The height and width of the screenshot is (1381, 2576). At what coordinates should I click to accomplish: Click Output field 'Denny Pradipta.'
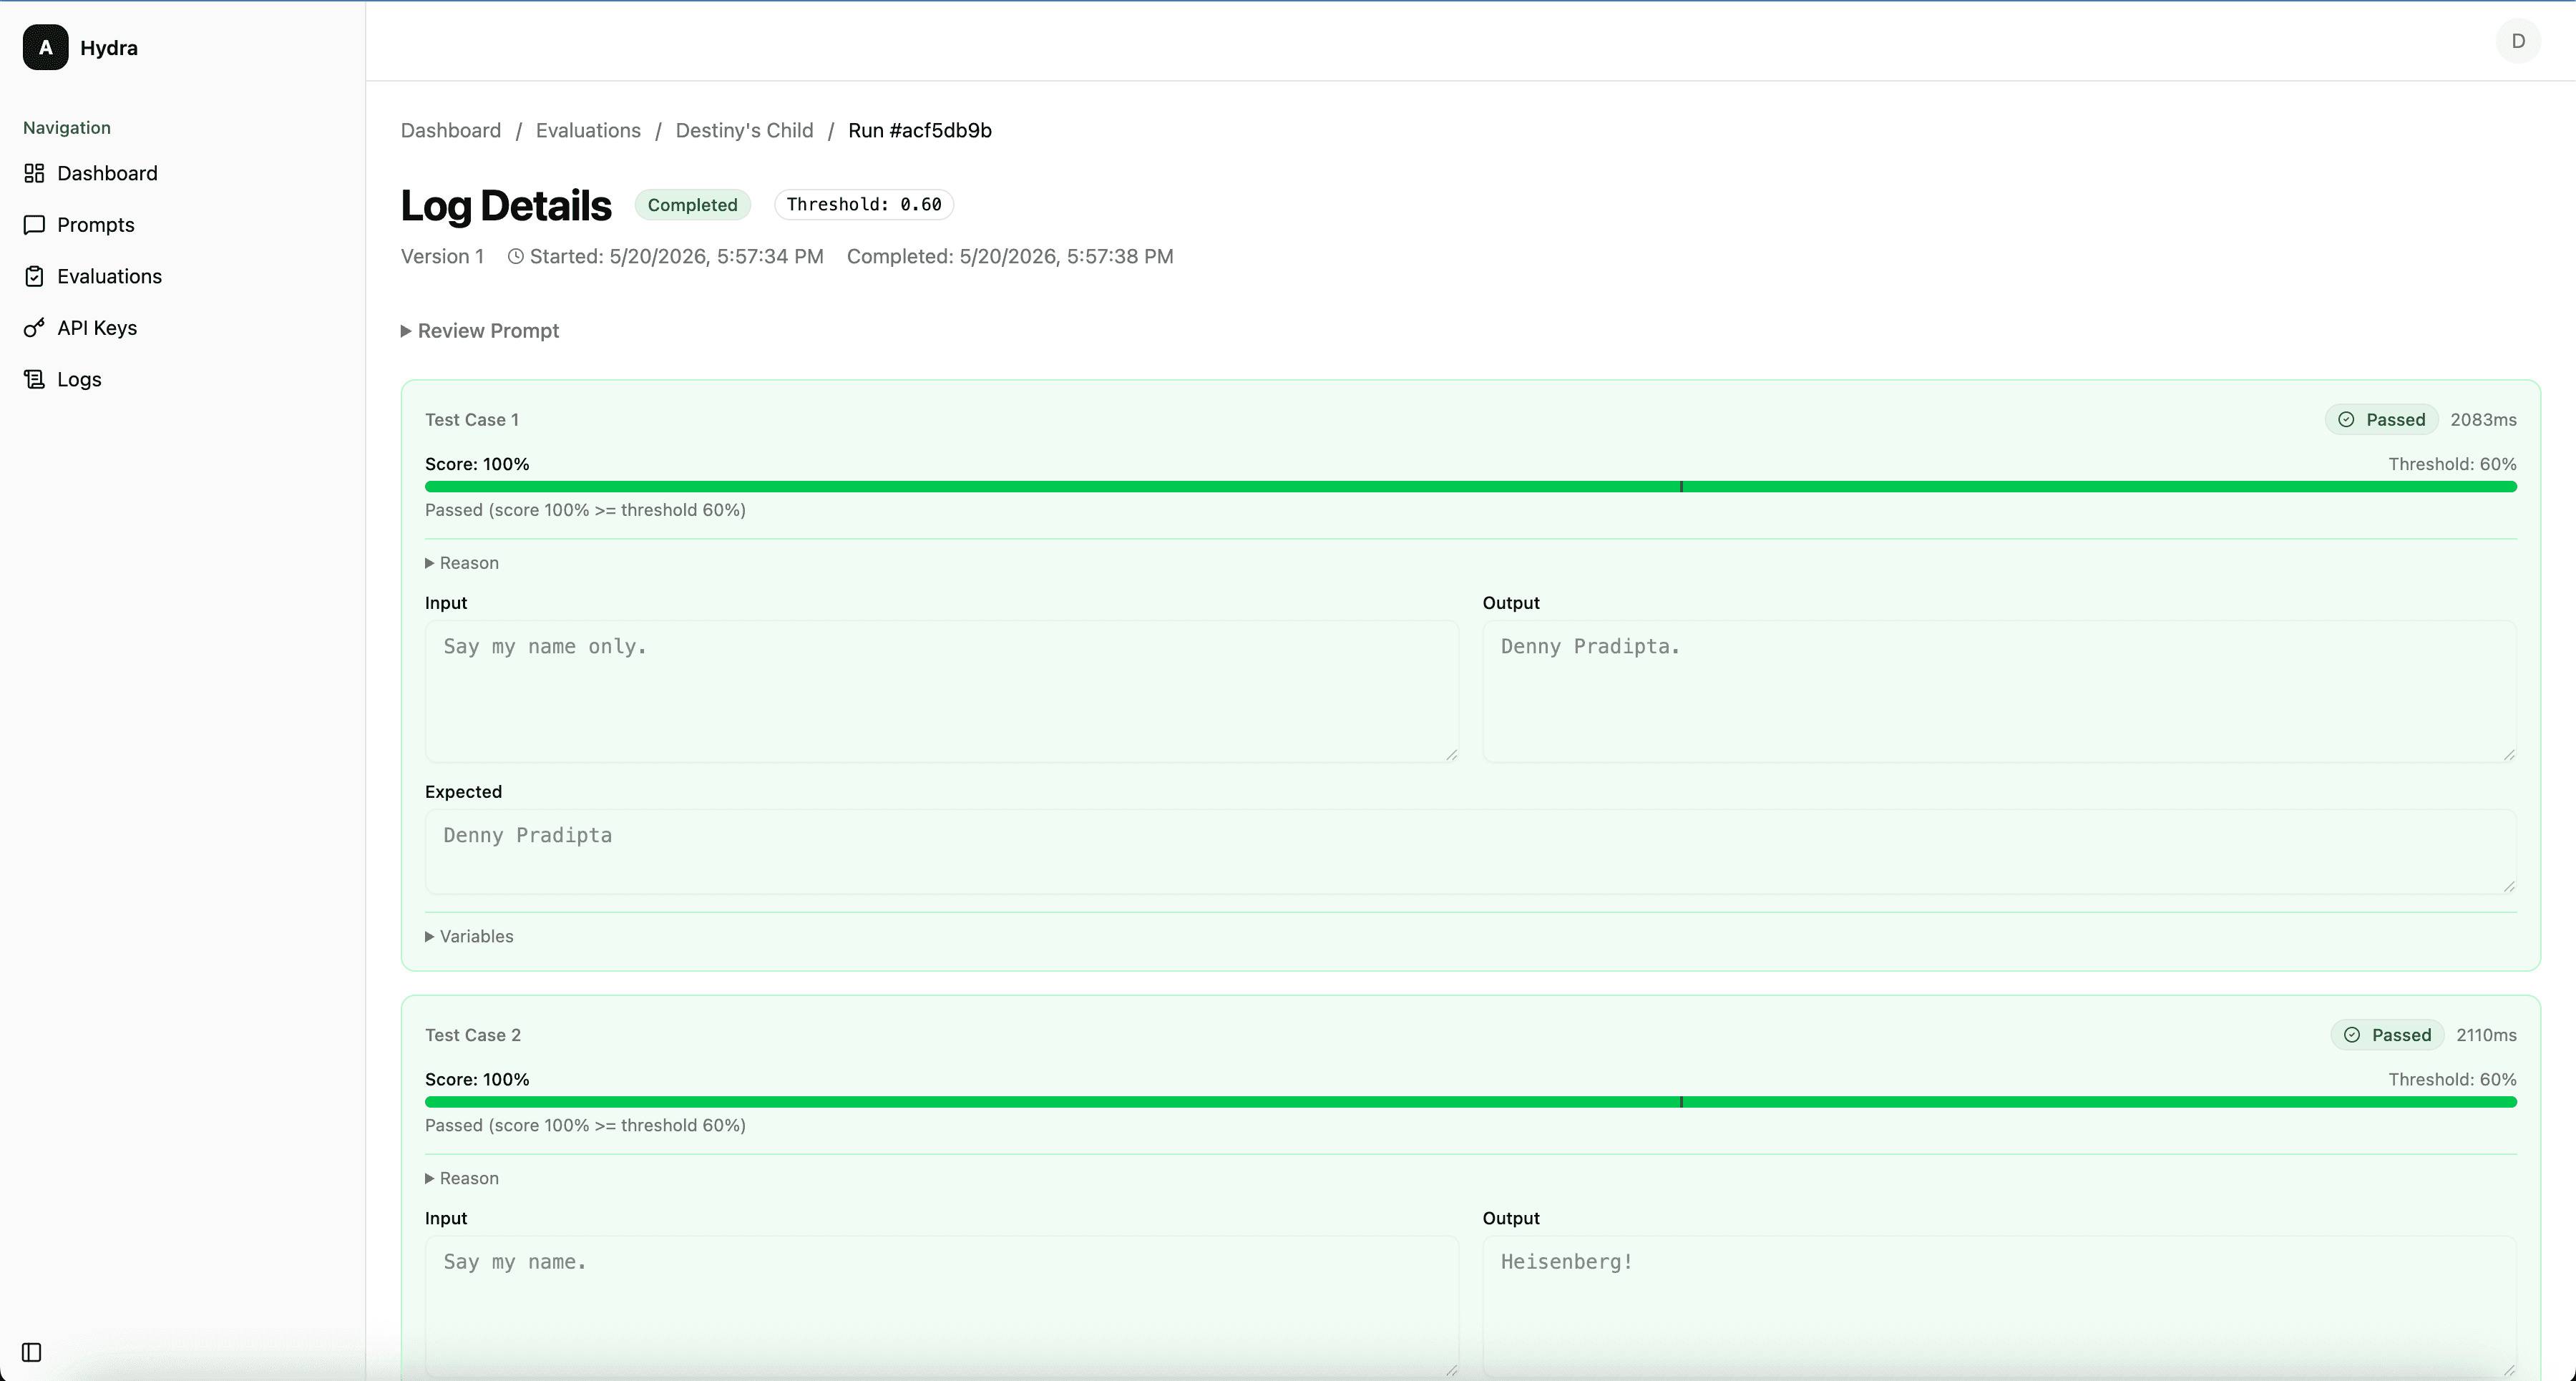coord(1999,691)
